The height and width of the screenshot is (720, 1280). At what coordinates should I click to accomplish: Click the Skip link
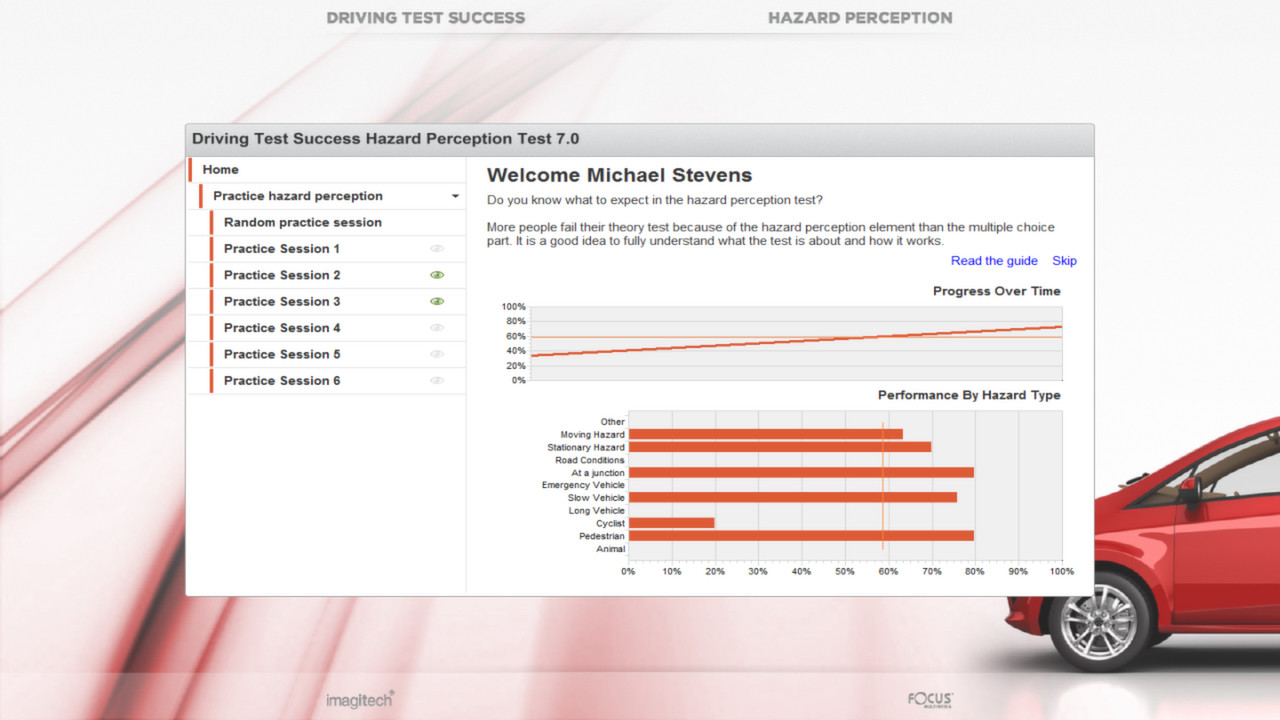pyautogui.click(x=1064, y=261)
